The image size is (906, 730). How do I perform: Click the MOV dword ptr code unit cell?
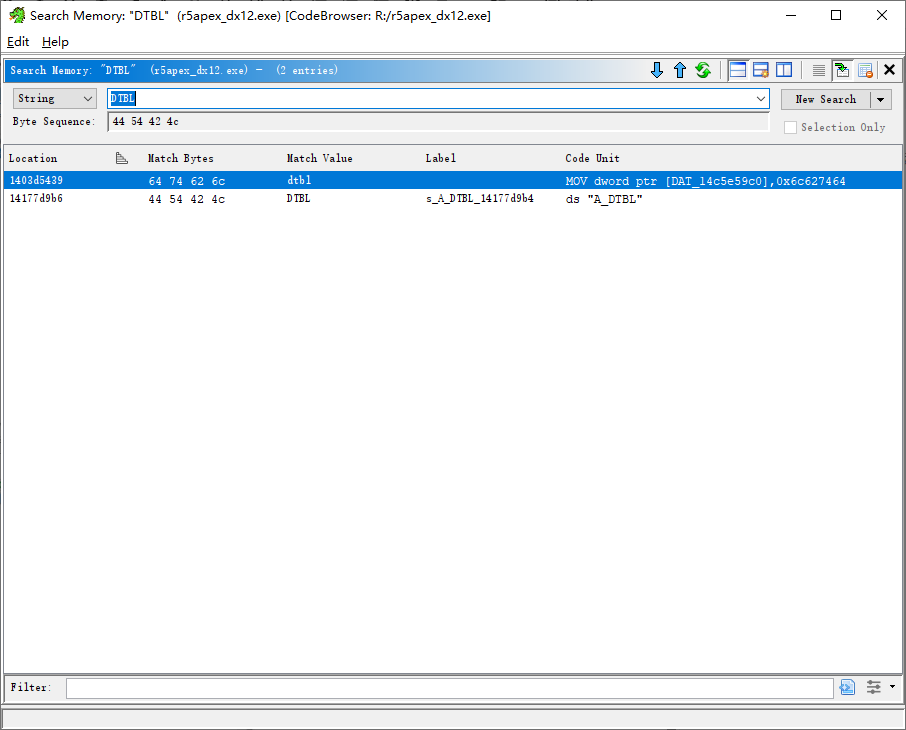point(705,181)
